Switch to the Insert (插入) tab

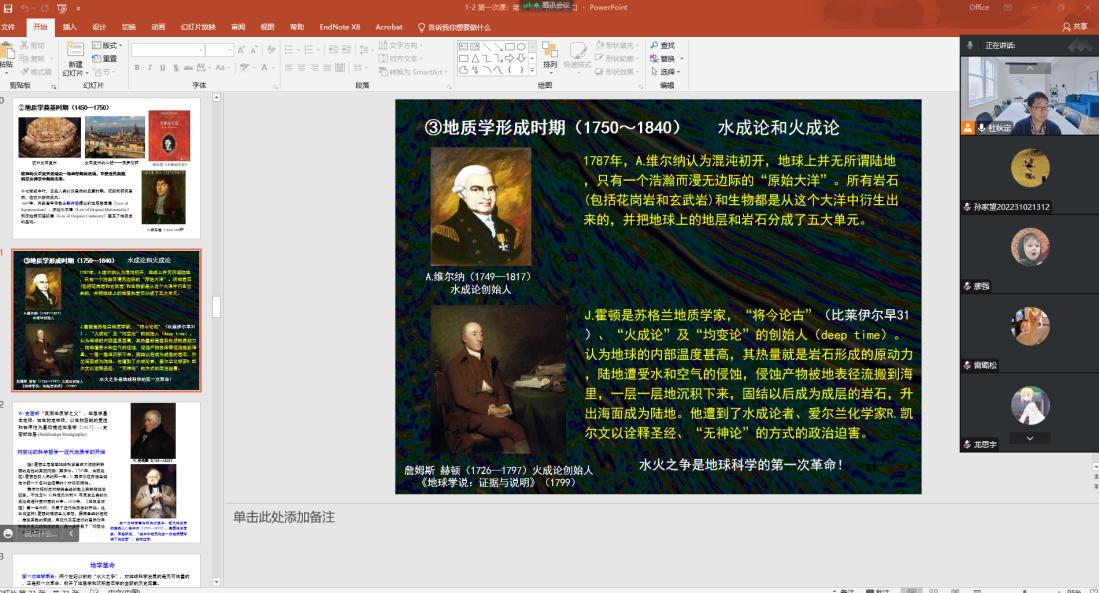pyautogui.click(x=69, y=27)
